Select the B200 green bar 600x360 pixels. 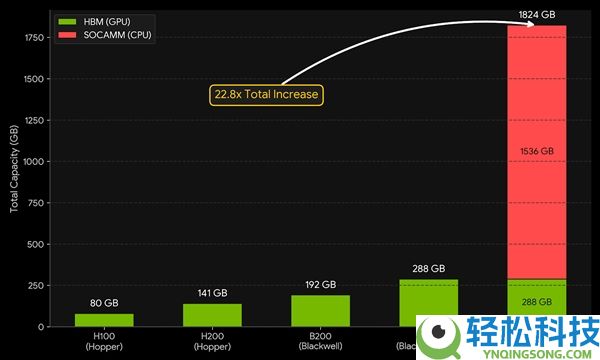(x=321, y=311)
